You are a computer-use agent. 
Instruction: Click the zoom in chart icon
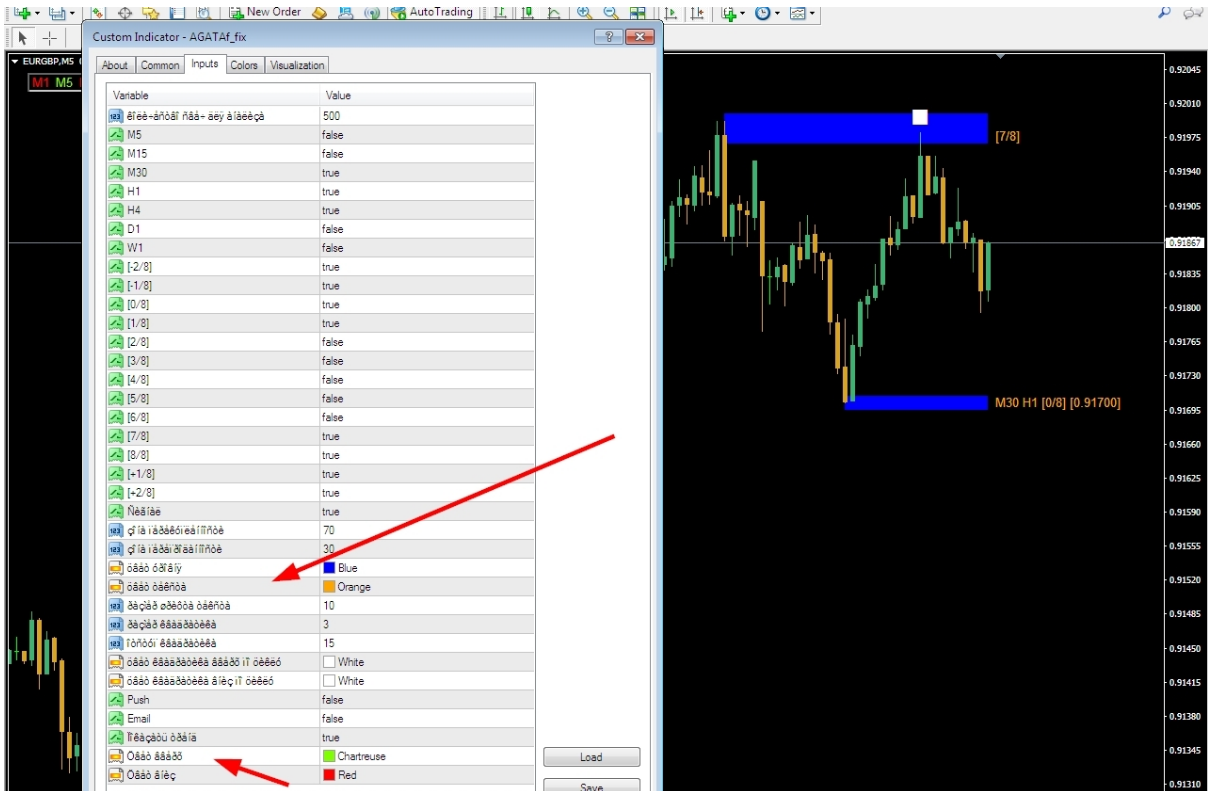point(584,13)
